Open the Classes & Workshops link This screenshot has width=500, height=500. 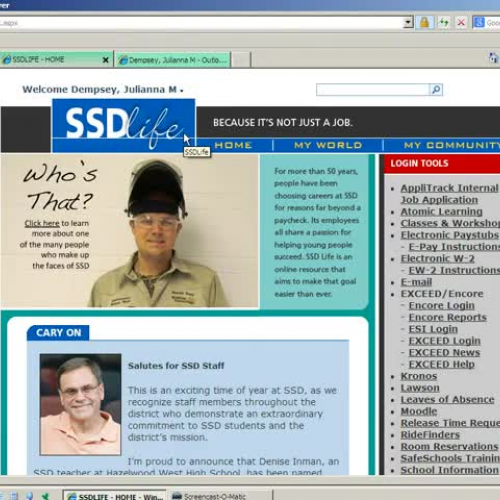pyautogui.click(x=450, y=223)
